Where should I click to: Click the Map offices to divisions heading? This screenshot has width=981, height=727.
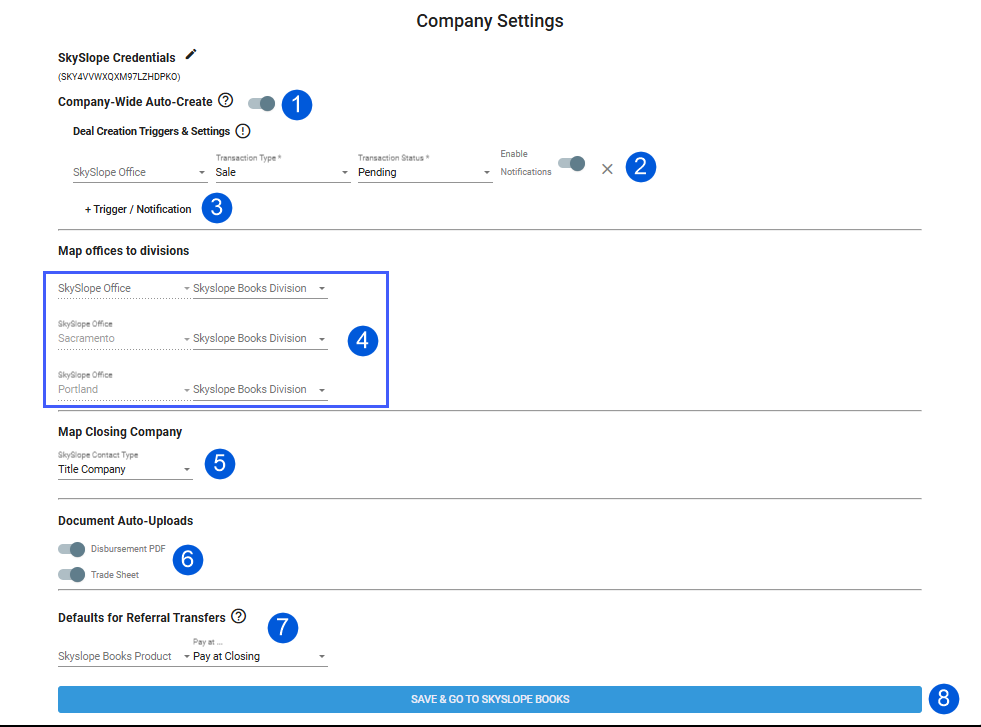point(123,251)
